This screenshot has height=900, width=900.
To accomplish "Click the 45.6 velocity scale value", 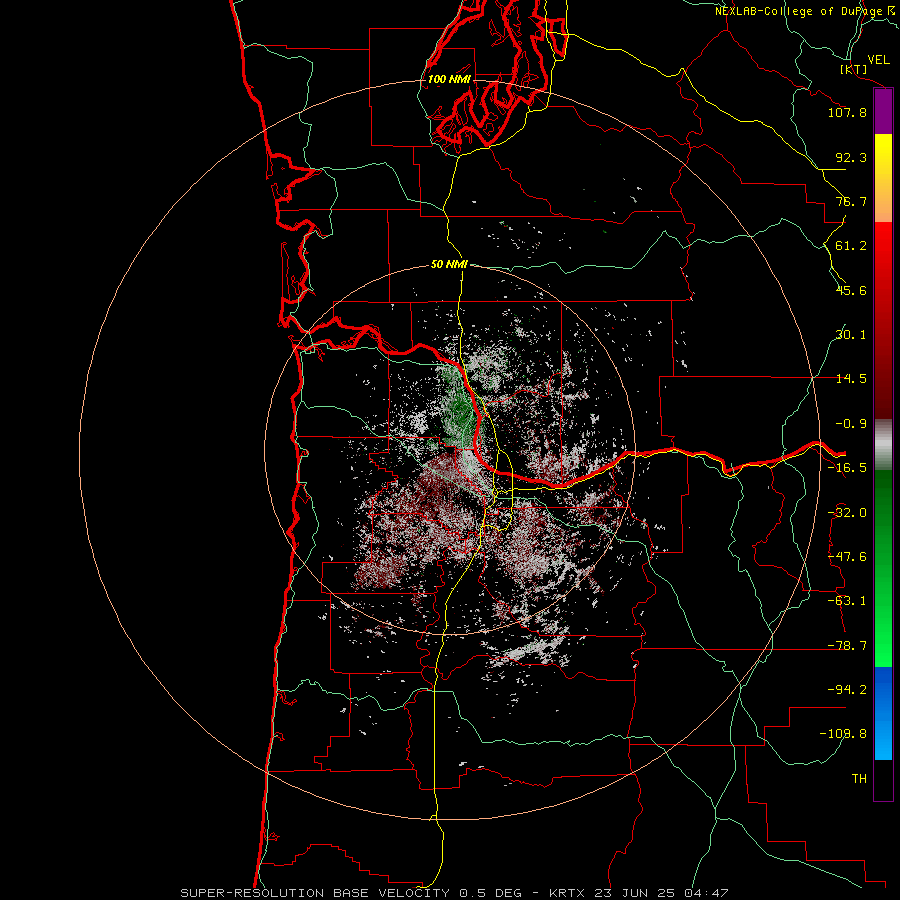I will coord(851,290).
